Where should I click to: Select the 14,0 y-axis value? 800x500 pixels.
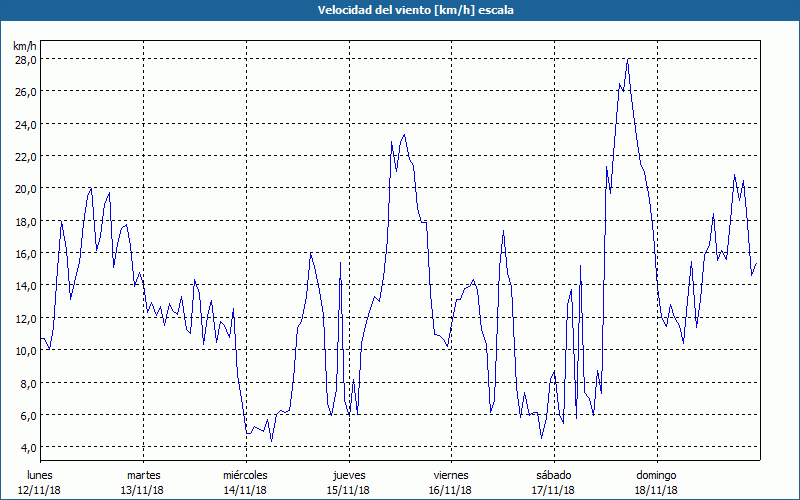[26, 286]
